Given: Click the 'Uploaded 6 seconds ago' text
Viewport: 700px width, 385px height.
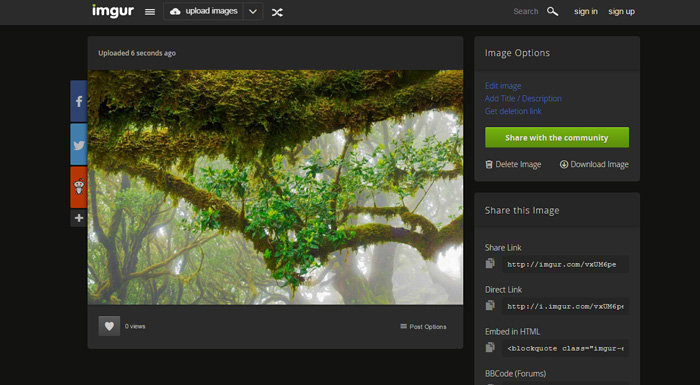Looking at the screenshot, I should (137, 53).
